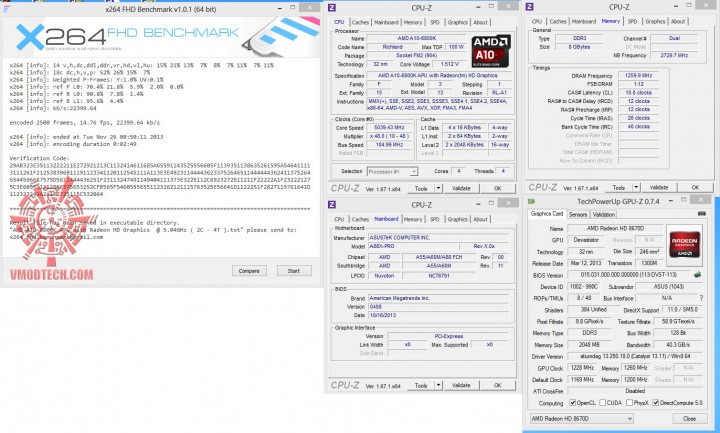The width and height of the screenshot is (720, 433).
Task: Toggle the OpenCL checkbox in GPU-Z
Action: tap(573, 403)
